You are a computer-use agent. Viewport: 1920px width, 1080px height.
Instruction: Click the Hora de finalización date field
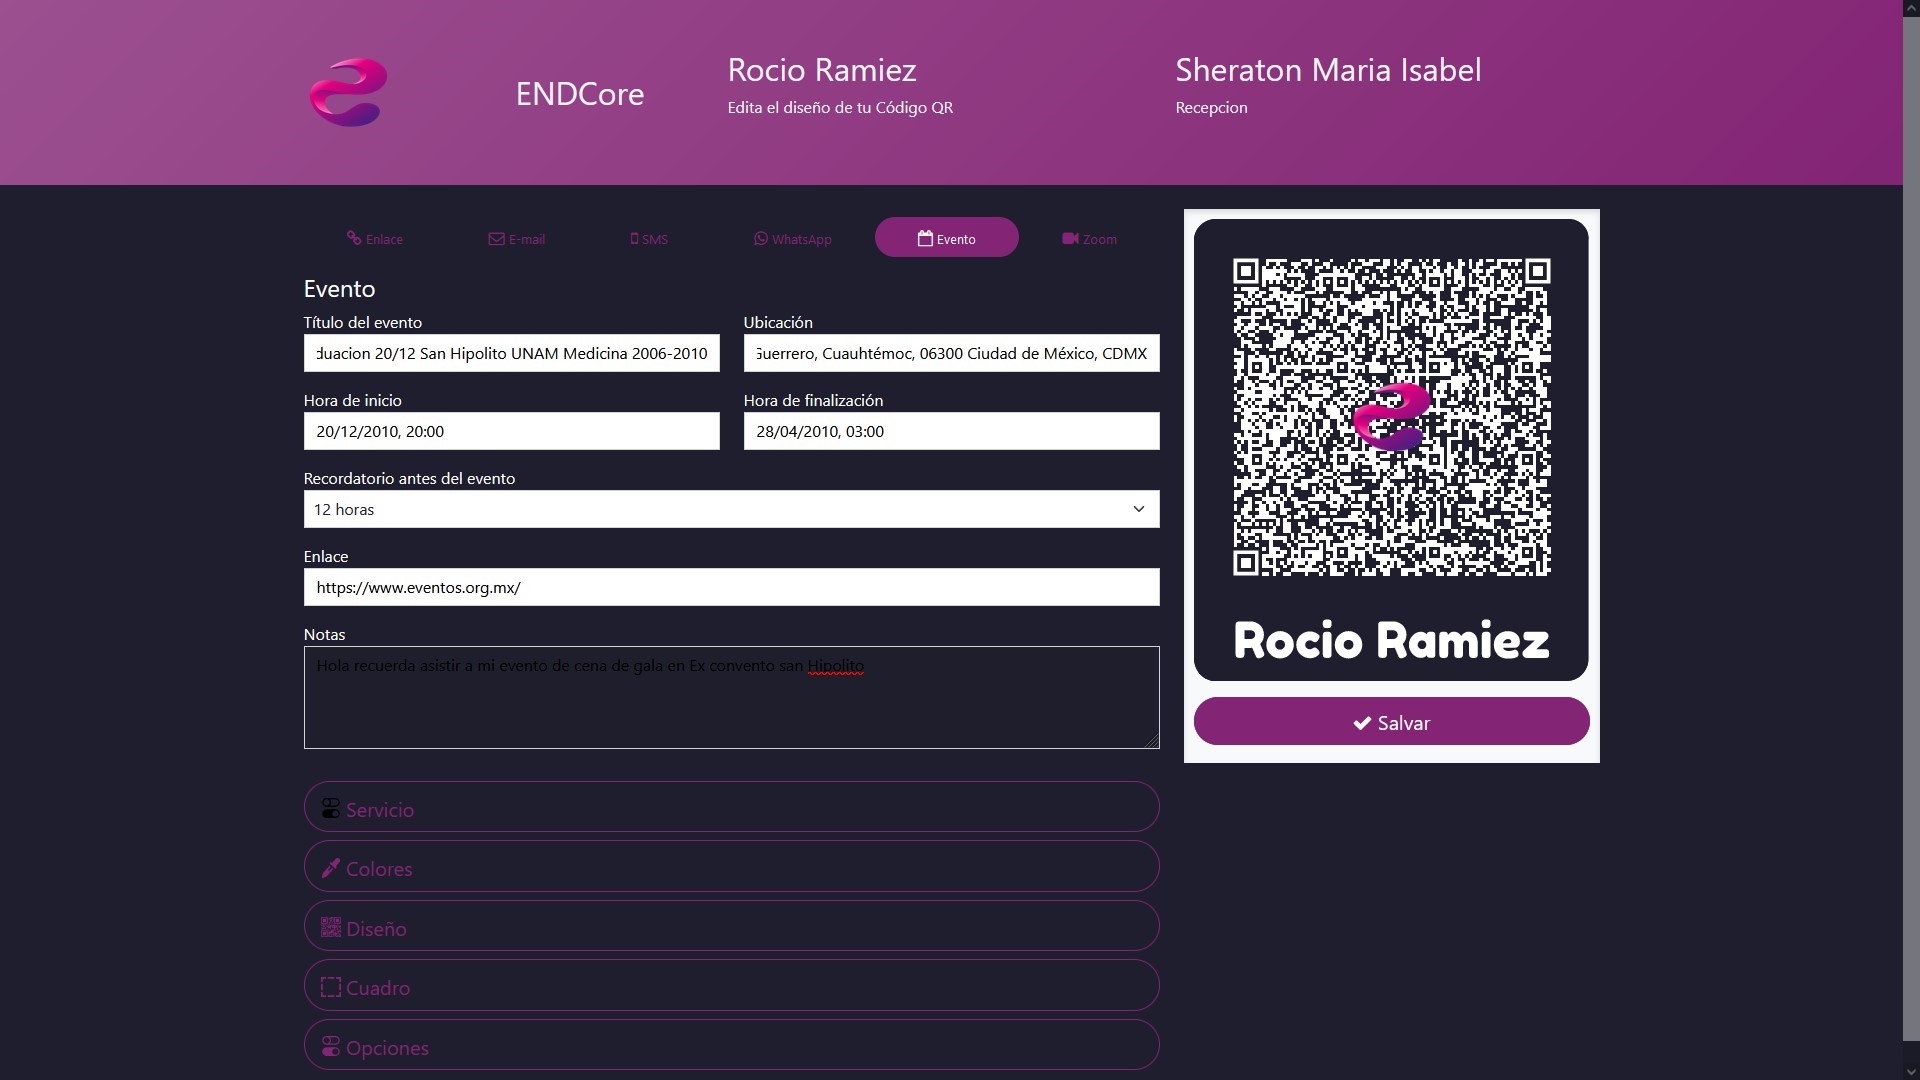951,431
